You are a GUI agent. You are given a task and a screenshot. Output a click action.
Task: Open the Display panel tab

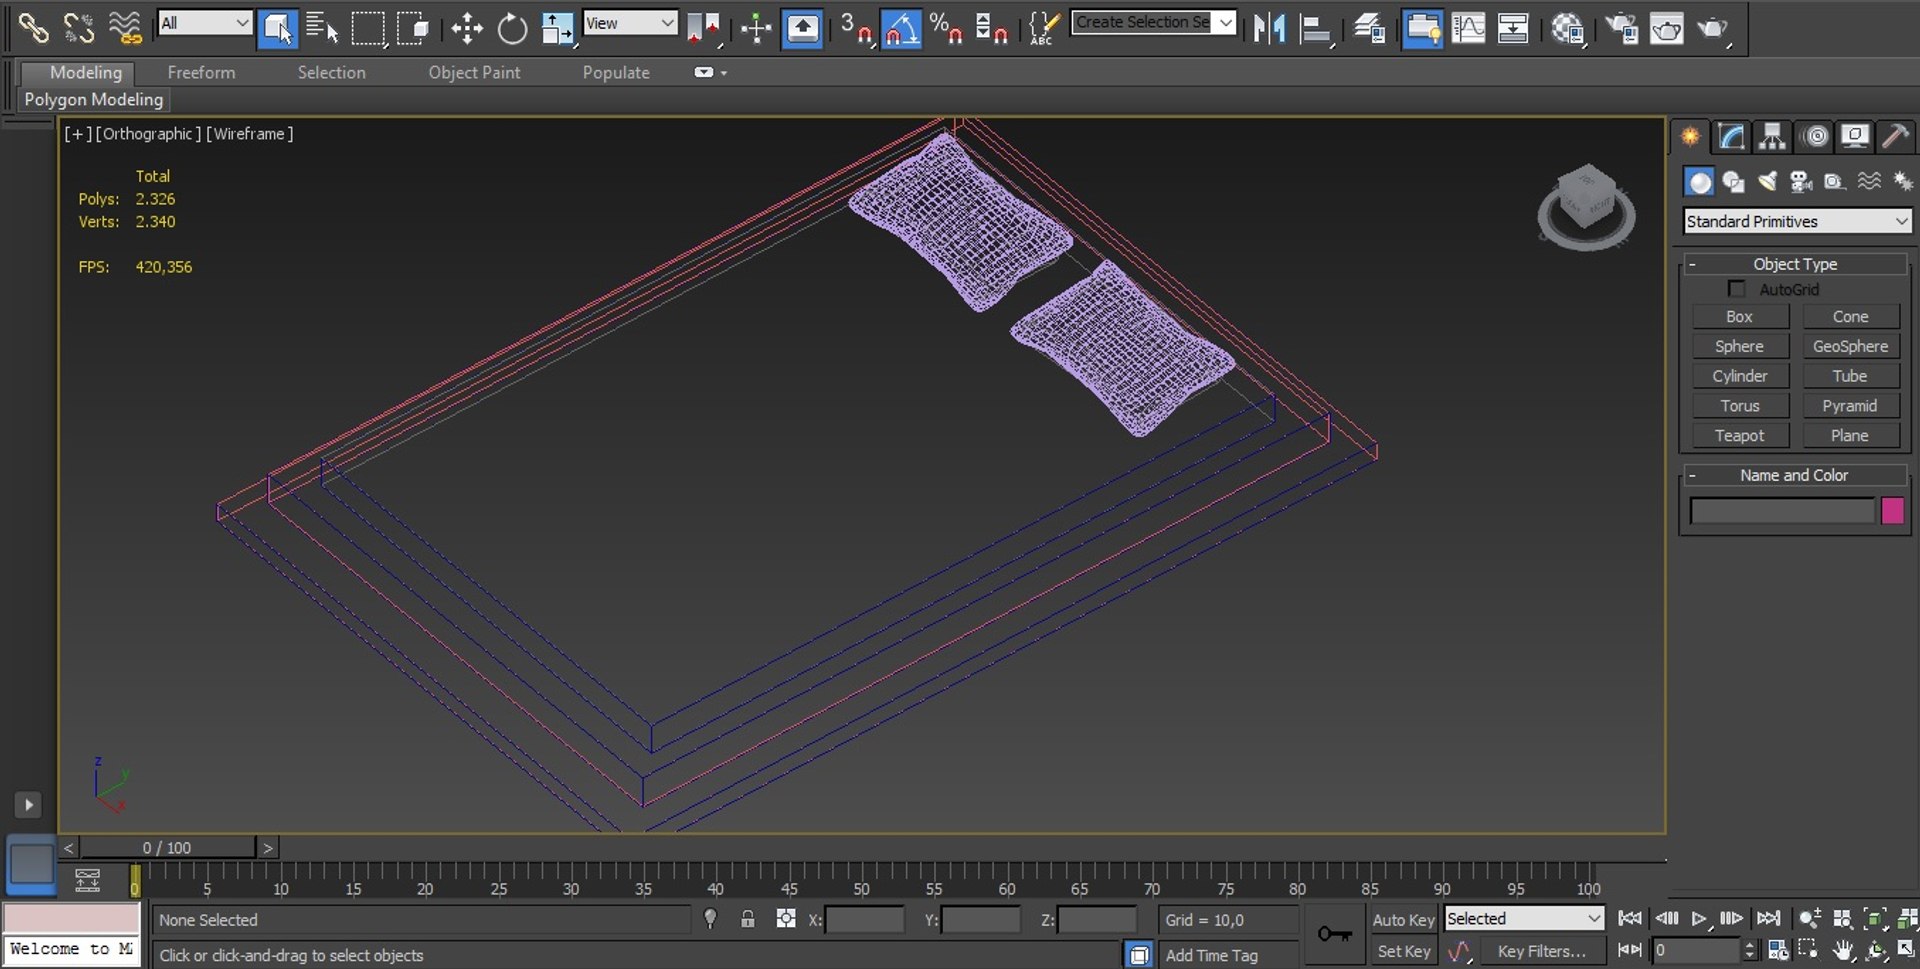pos(1855,136)
